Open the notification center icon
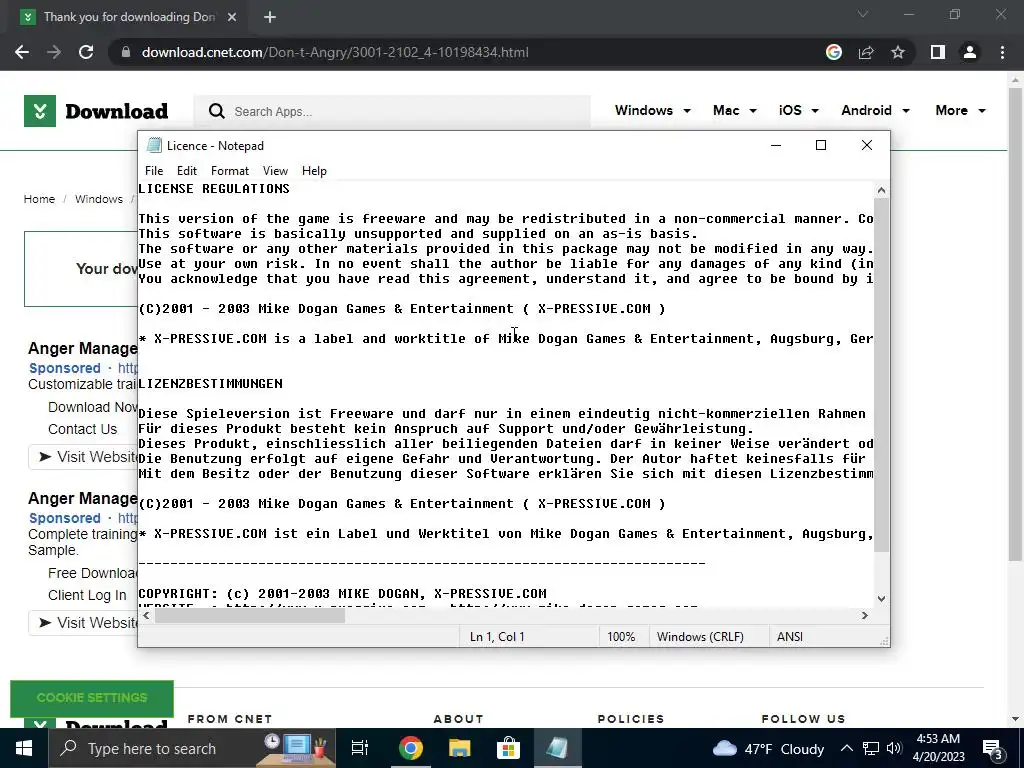1024x768 pixels. [993, 748]
